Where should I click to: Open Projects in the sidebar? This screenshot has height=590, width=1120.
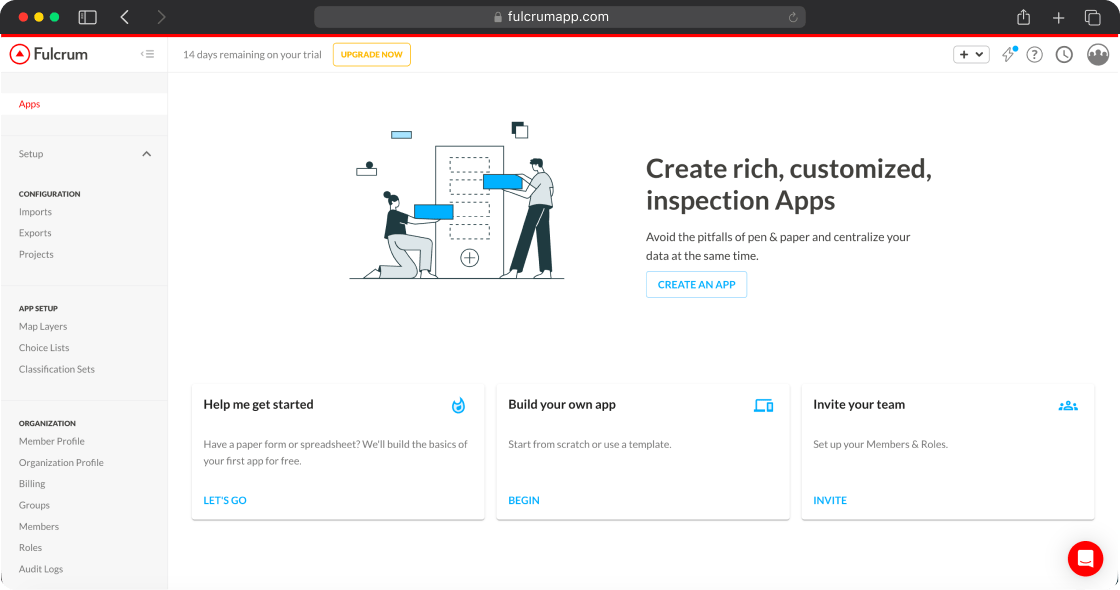[x=36, y=254]
